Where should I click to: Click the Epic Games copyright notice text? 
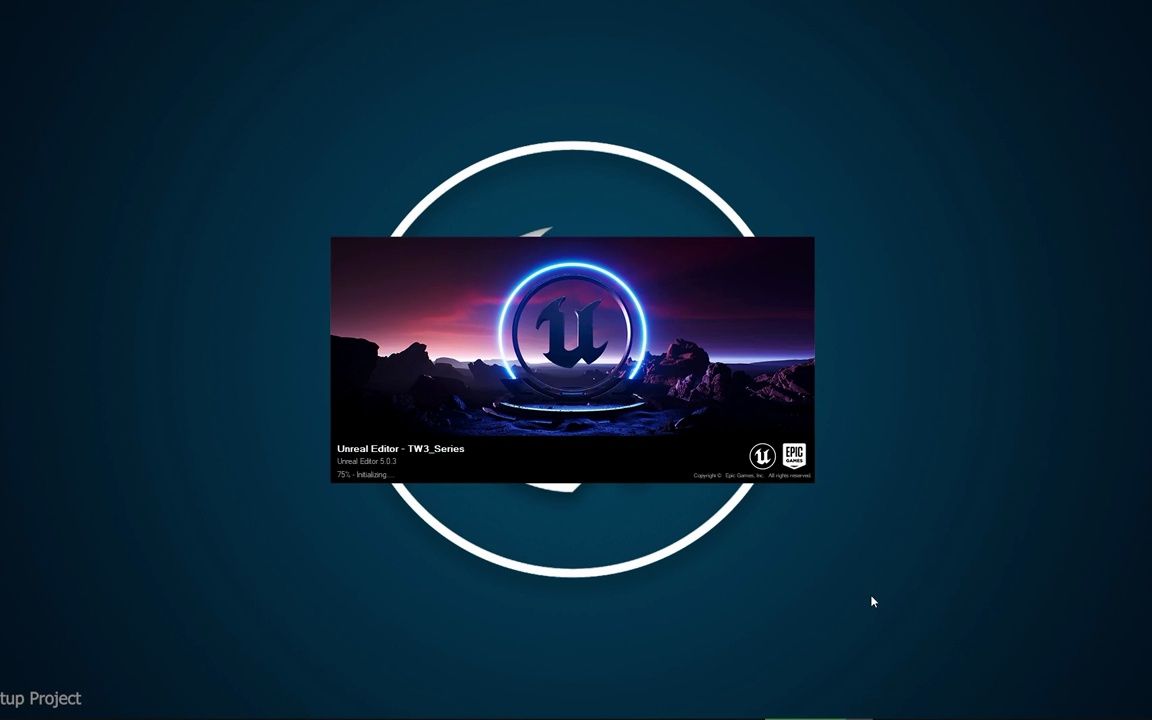coord(752,476)
